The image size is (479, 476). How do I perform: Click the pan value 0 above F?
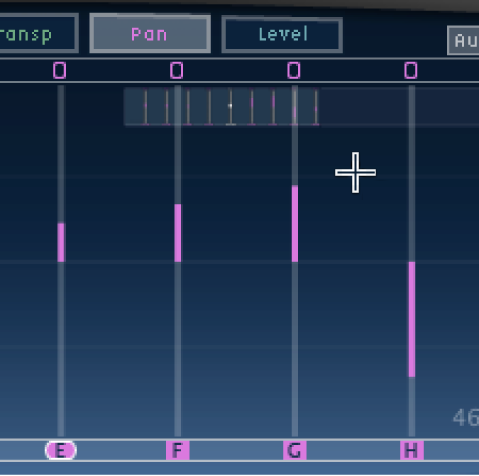pyautogui.click(x=177, y=71)
